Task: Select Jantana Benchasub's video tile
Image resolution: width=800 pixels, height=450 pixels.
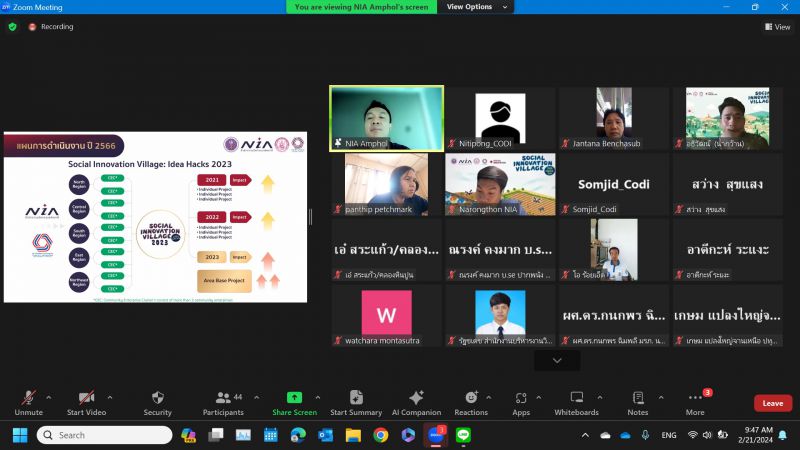Action: point(614,118)
